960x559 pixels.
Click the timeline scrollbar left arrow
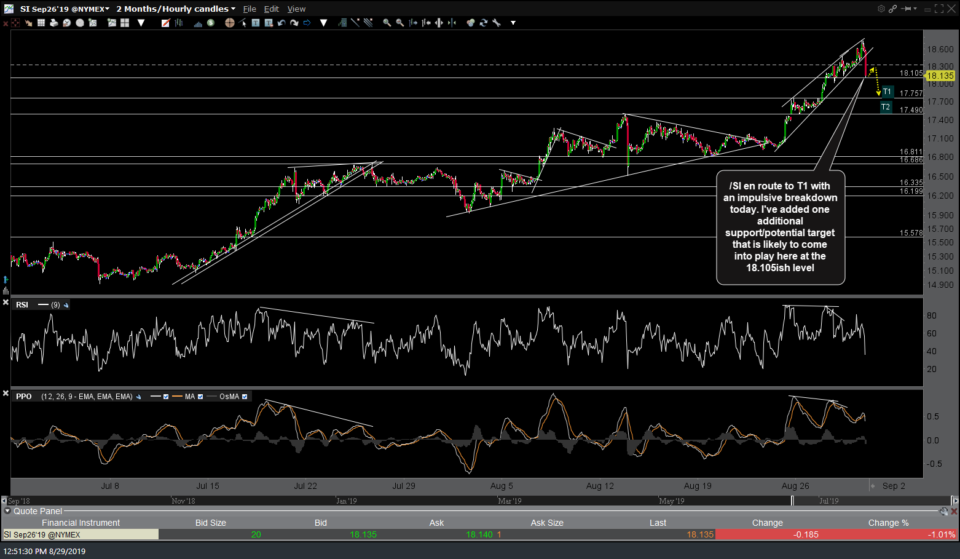coord(4,501)
